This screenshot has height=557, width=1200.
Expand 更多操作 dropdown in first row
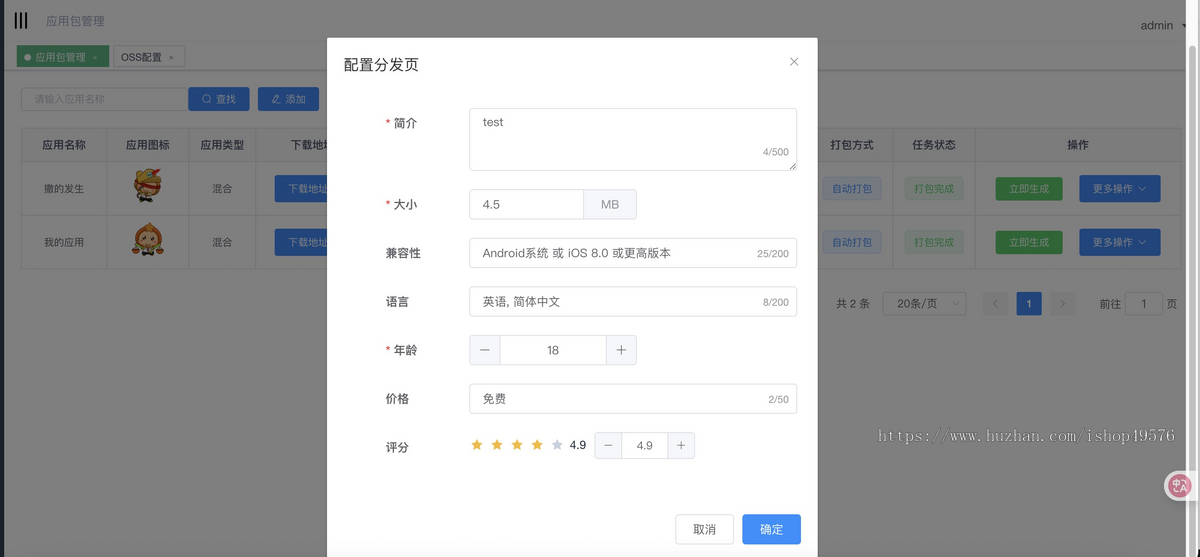[1119, 189]
